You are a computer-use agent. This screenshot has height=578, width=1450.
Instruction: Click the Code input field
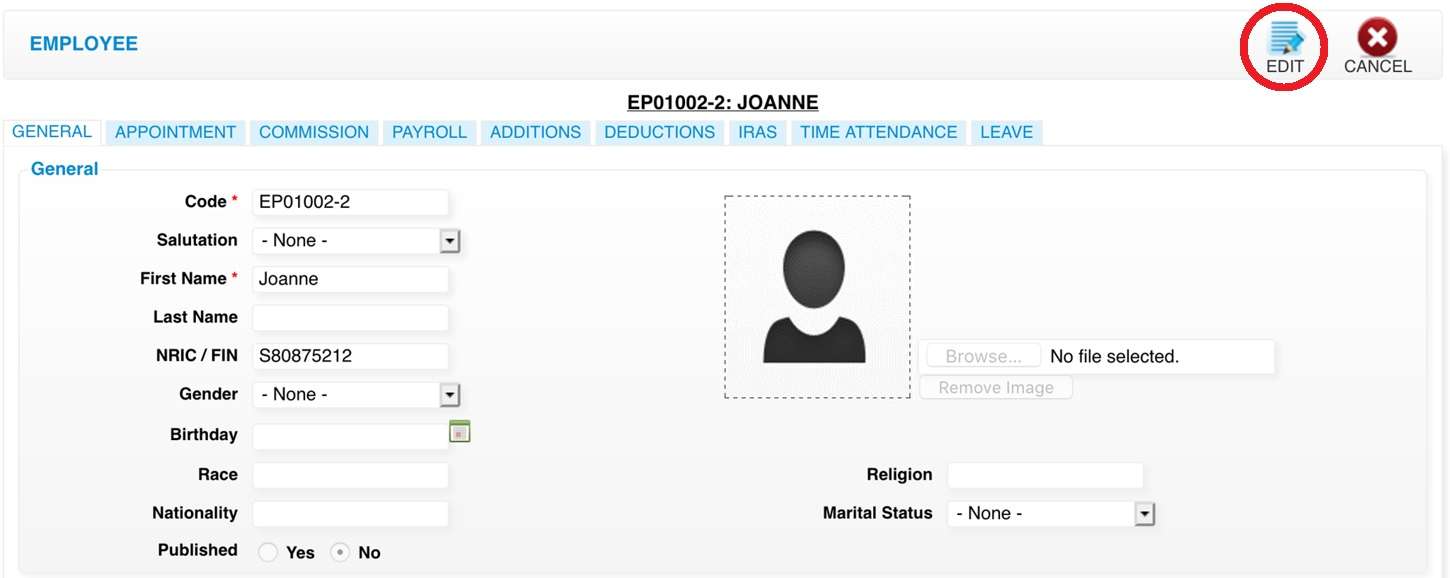click(x=350, y=202)
